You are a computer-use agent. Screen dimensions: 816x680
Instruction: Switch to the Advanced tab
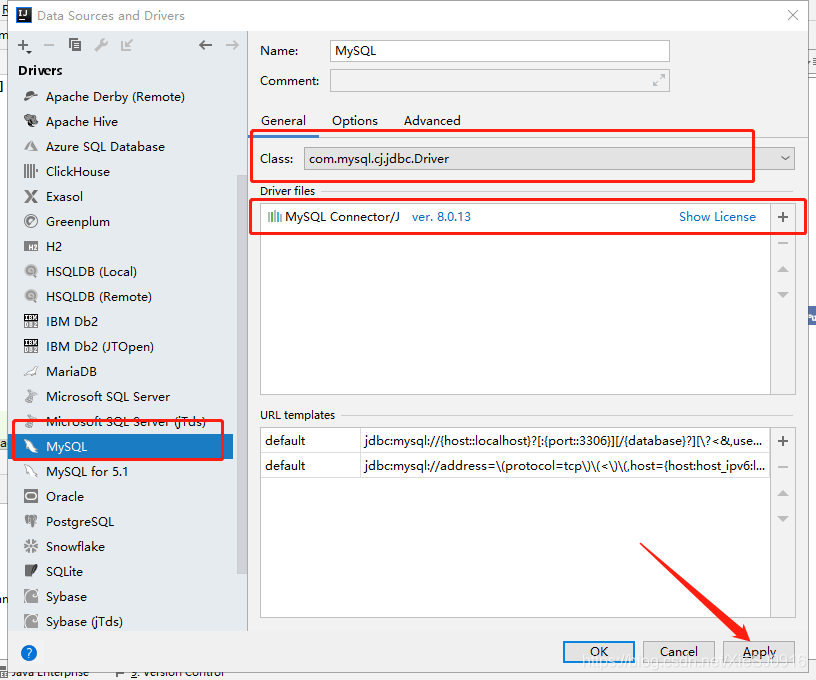[432, 121]
